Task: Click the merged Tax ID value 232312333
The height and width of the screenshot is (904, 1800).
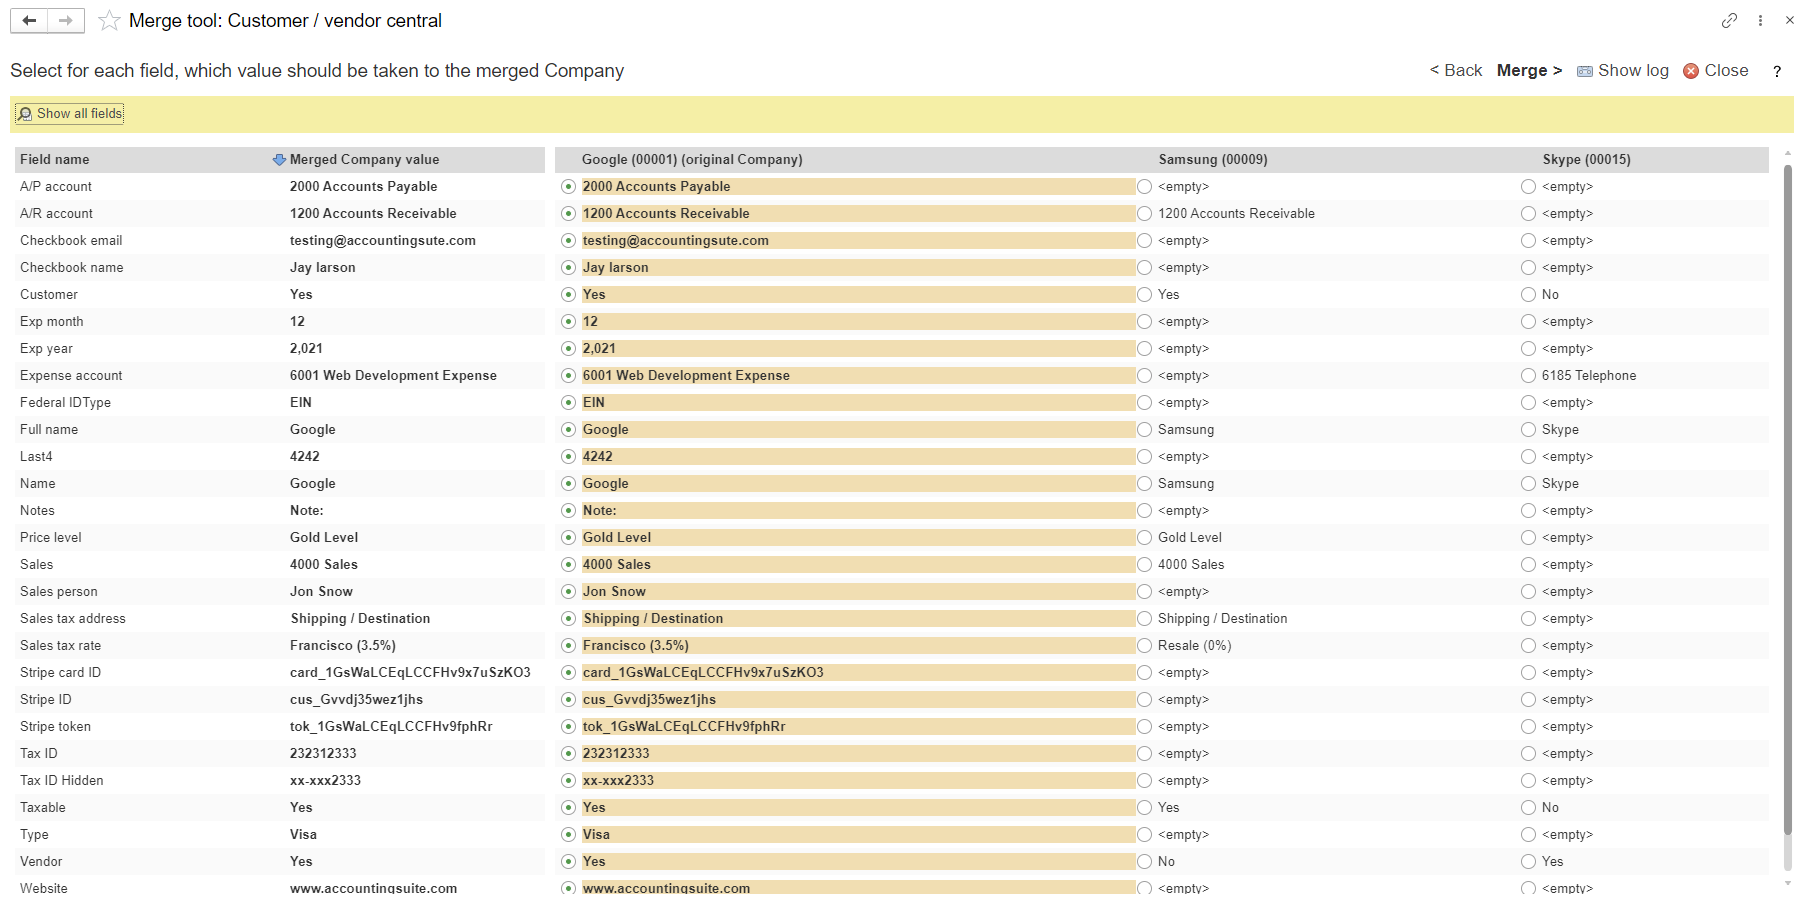Action: pyautogui.click(x=323, y=754)
